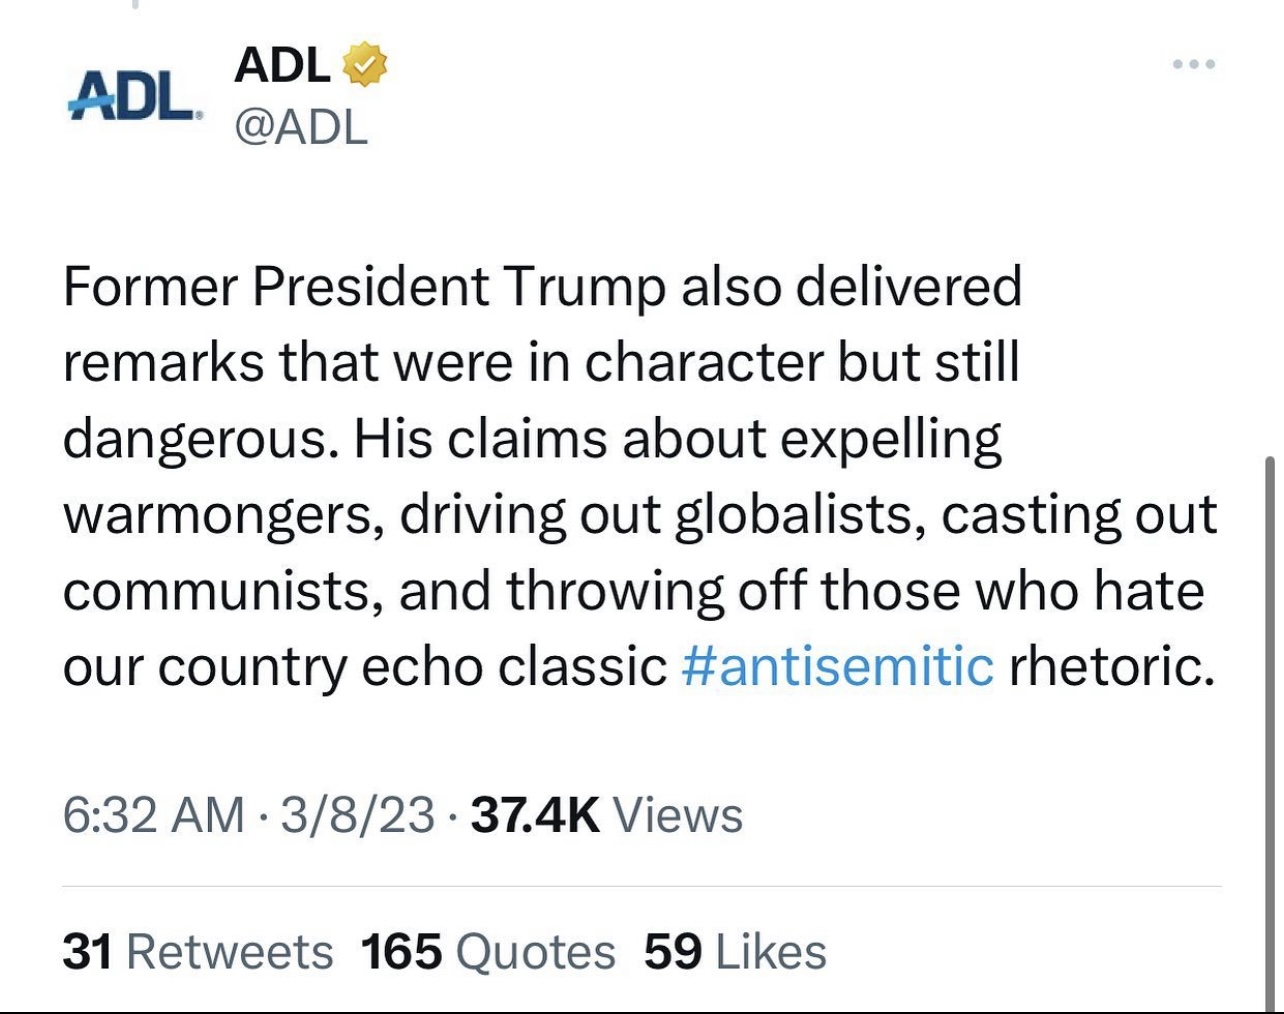
Task: Click the bold ADL display name
Action: 282,66
